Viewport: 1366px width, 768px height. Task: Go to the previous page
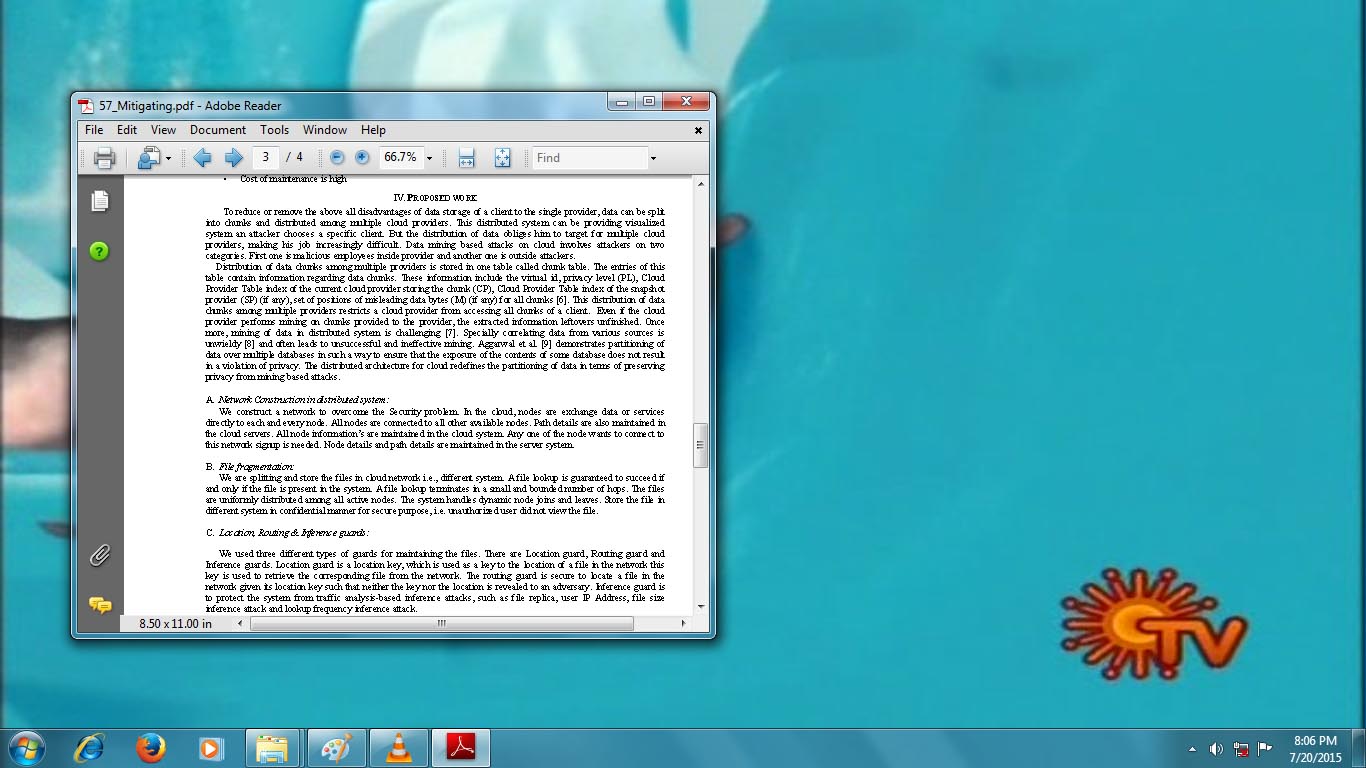click(202, 157)
